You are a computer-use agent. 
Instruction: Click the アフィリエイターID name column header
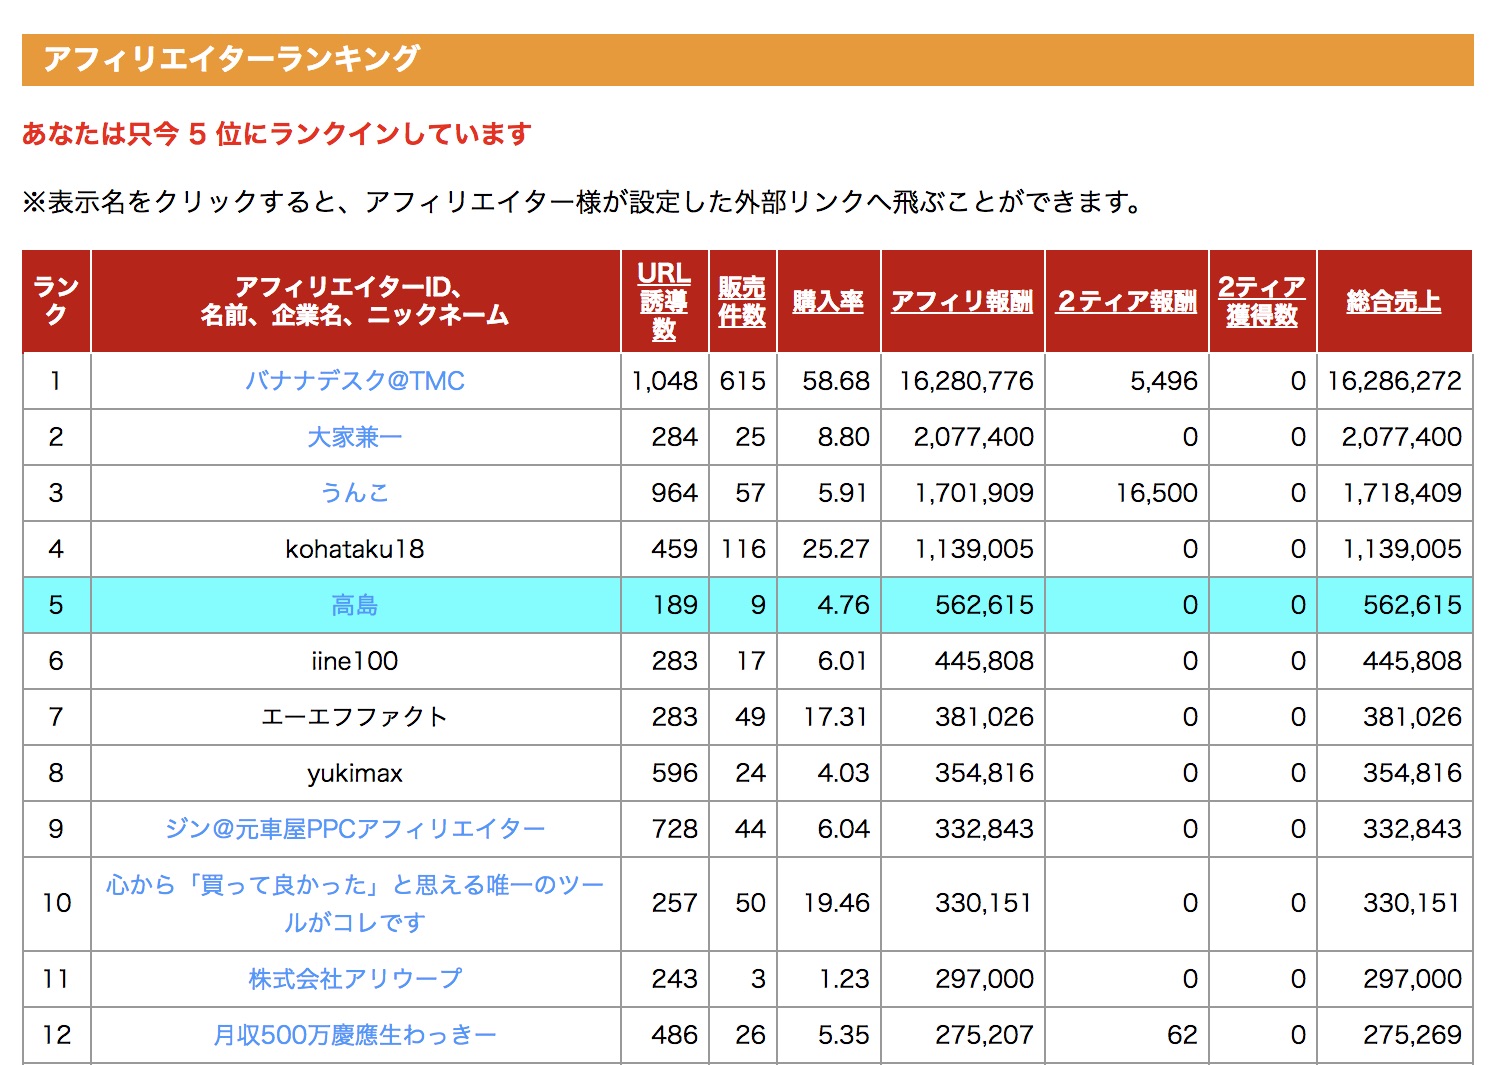tap(355, 301)
